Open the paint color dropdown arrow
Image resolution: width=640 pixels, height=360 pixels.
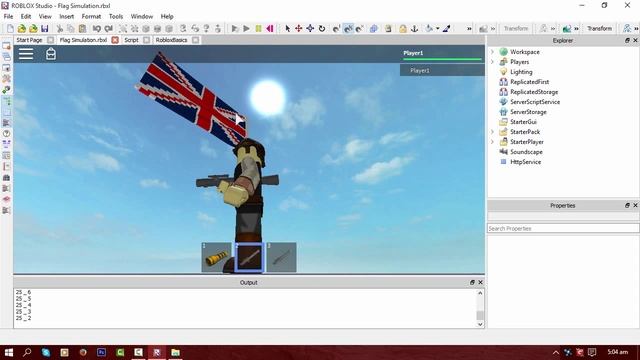click(x=437, y=29)
